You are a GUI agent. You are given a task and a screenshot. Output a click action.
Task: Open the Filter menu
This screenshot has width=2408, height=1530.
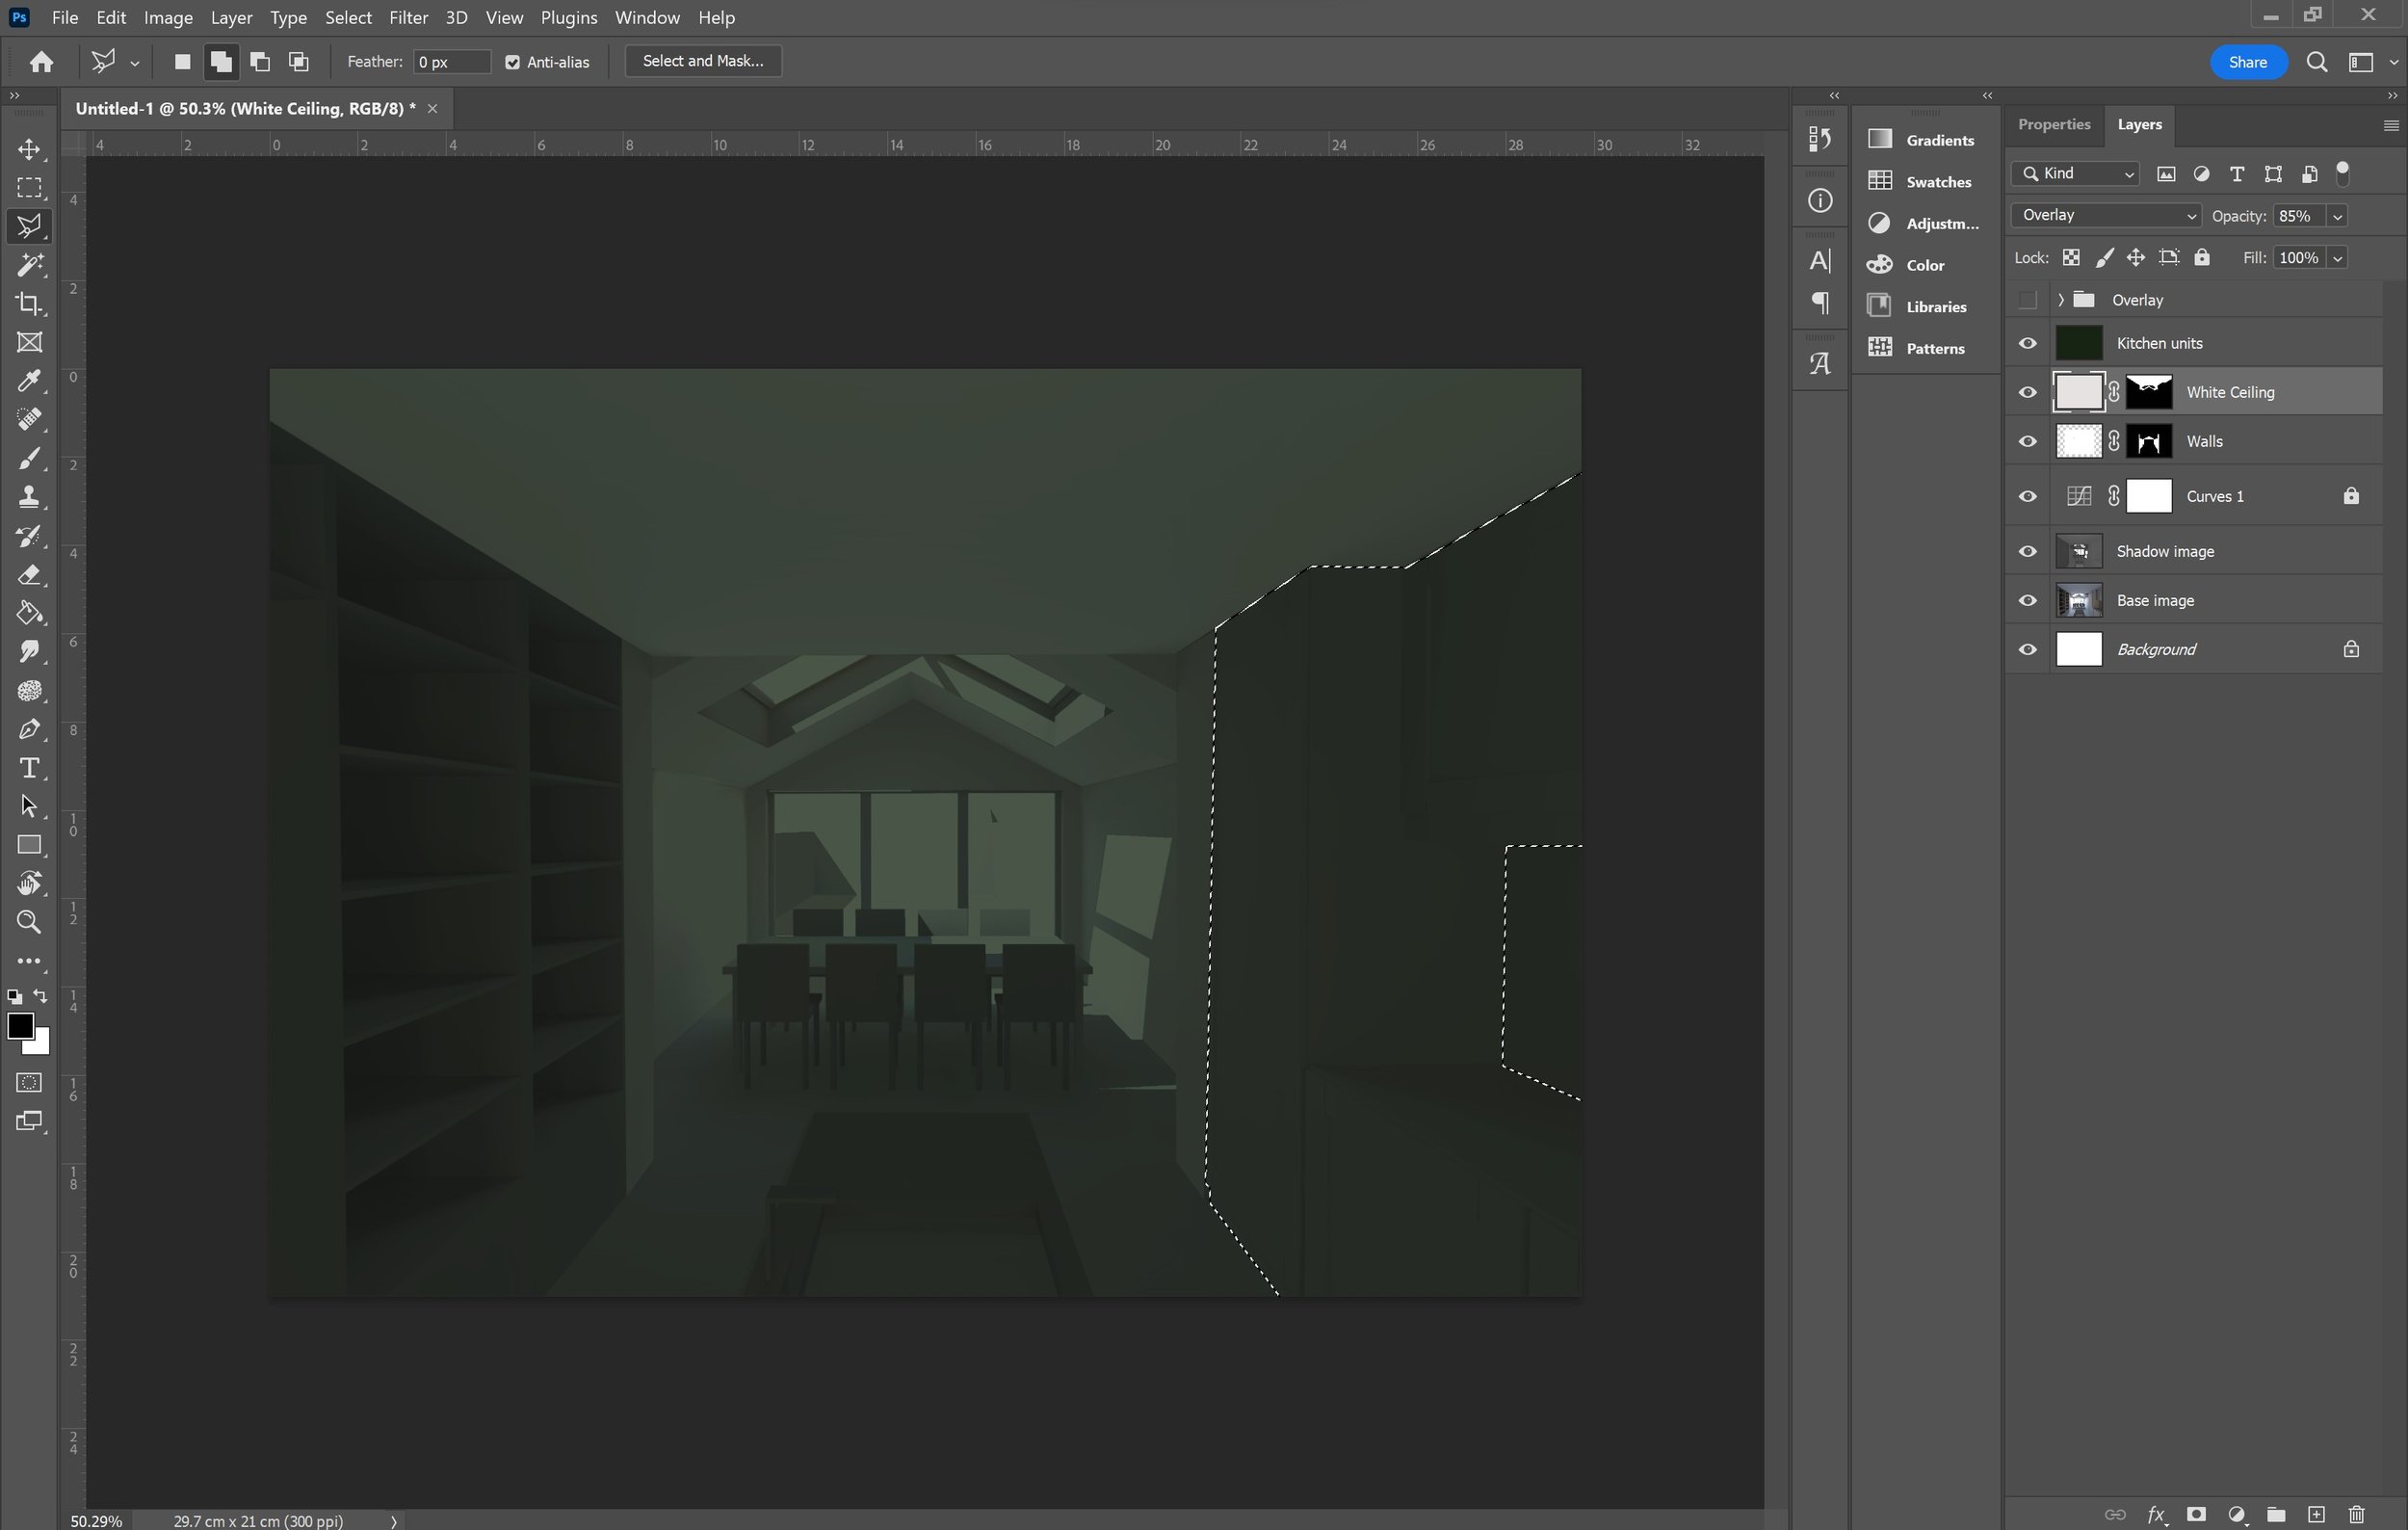pos(408,18)
